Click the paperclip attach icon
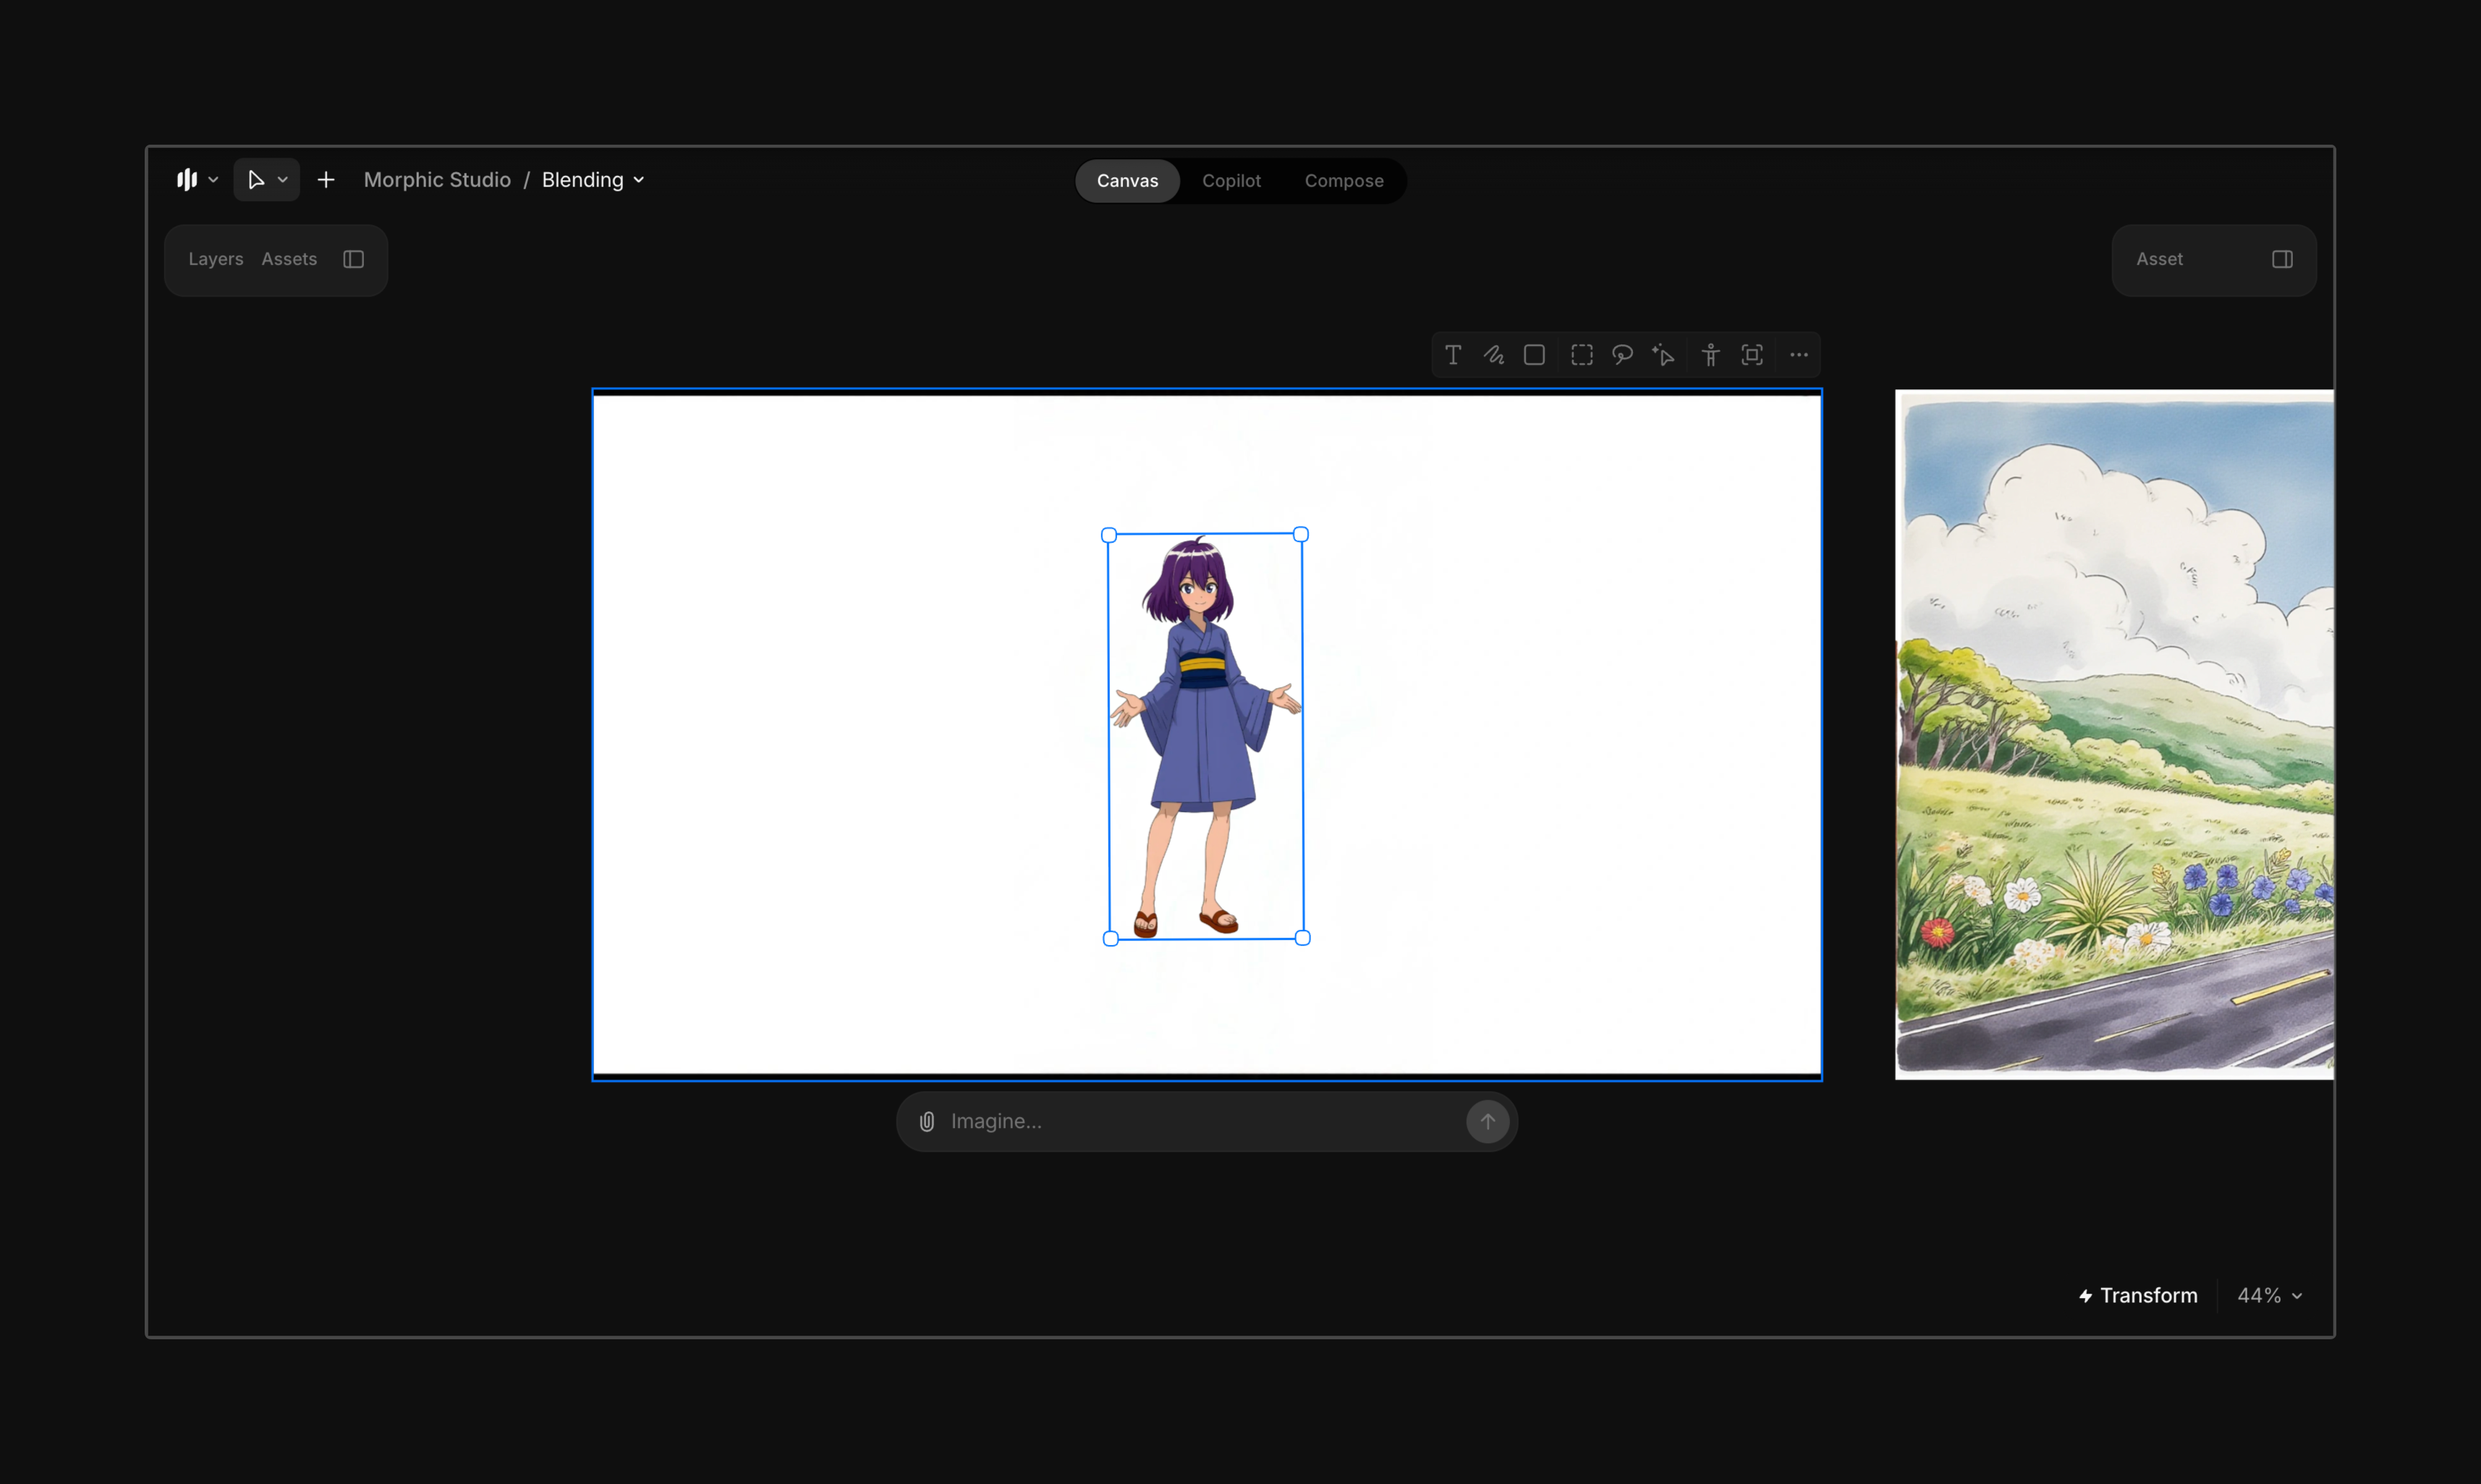The image size is (2481, 1484). pyautogui.click(x=927, y=1121)
